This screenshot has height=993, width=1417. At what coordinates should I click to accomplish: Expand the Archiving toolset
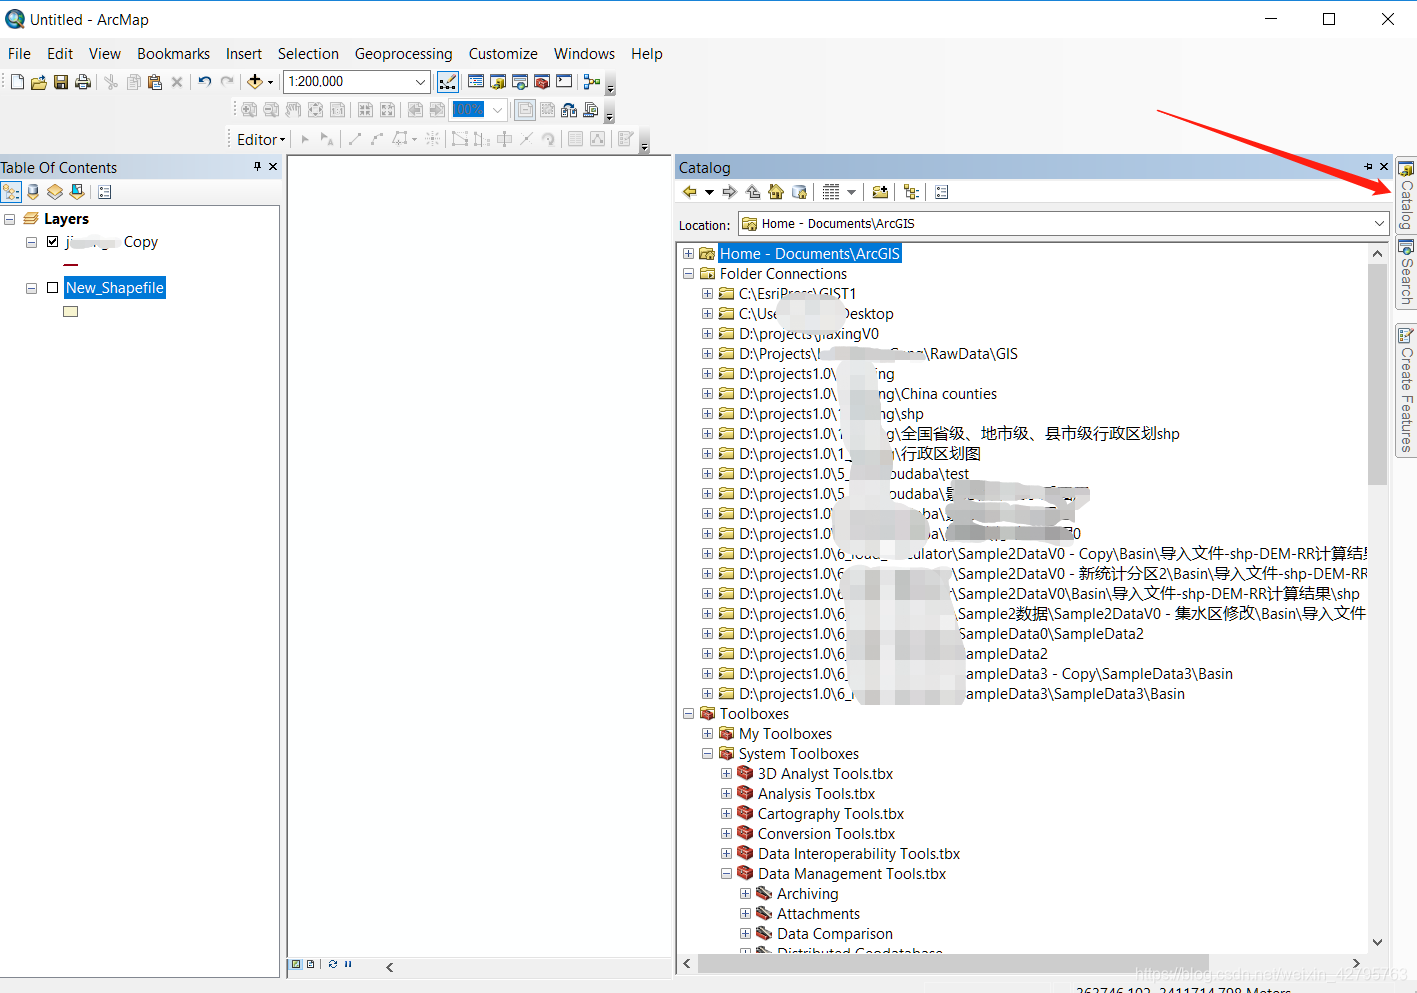point(745,894)
